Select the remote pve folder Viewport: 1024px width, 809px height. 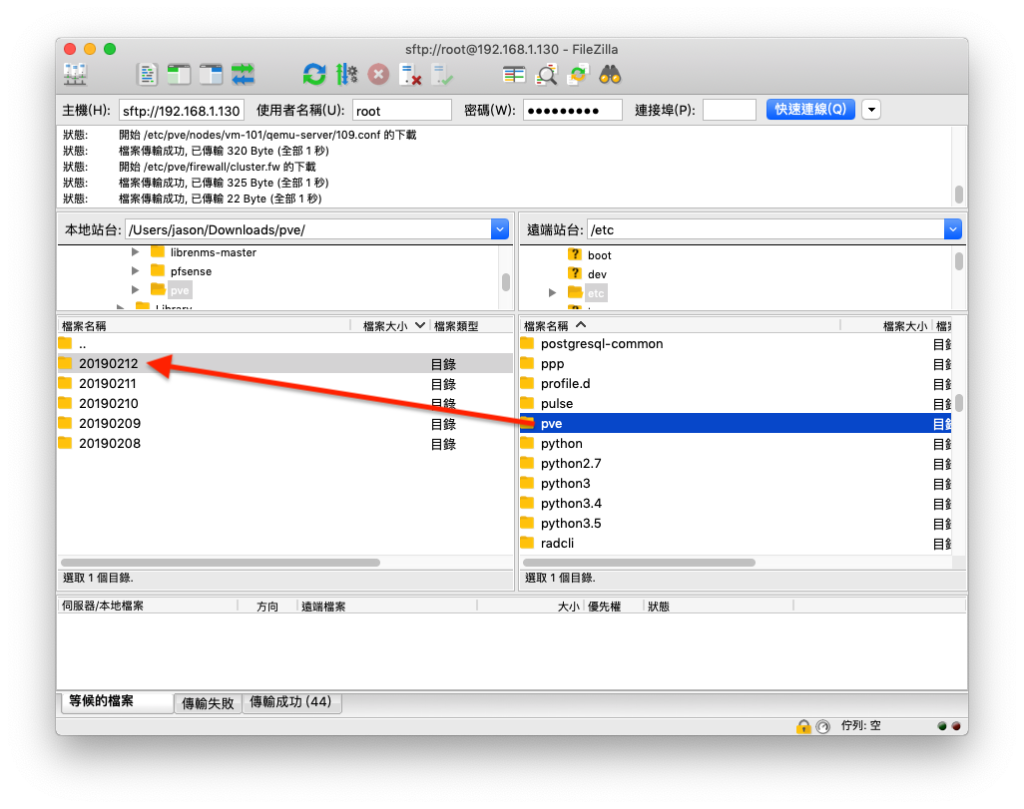735,423
